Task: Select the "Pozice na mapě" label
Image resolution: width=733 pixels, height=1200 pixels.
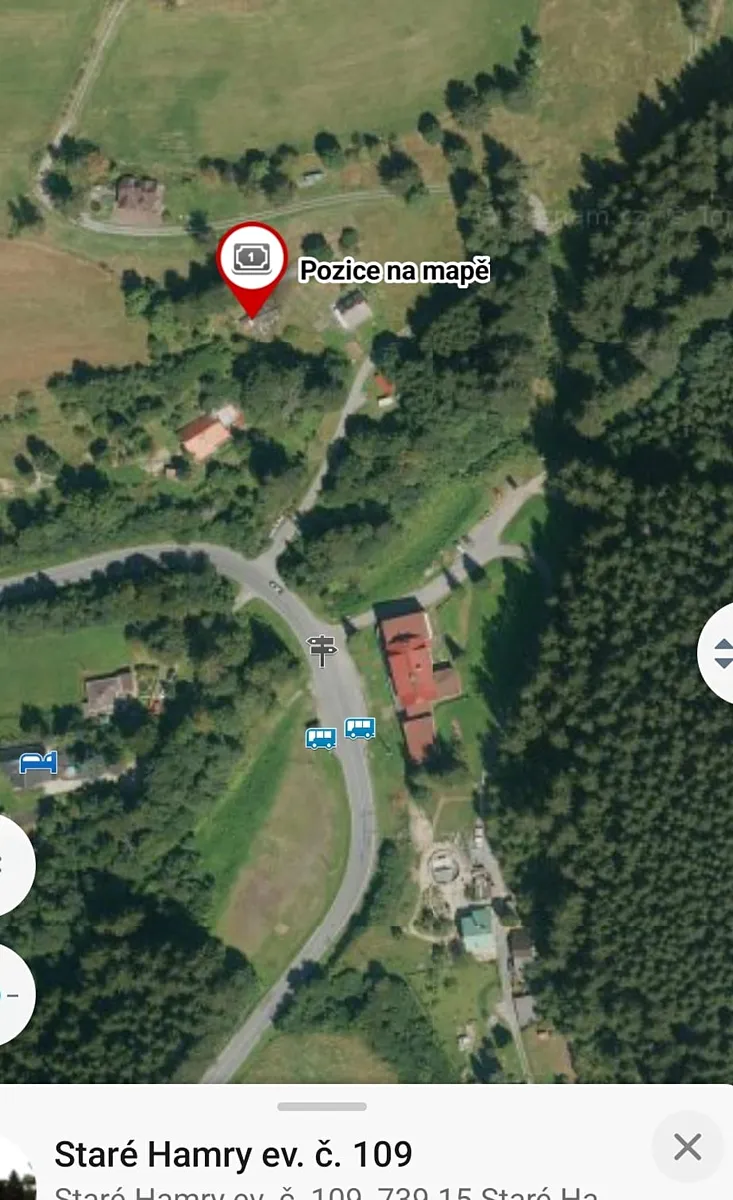Action: point(395,270)
